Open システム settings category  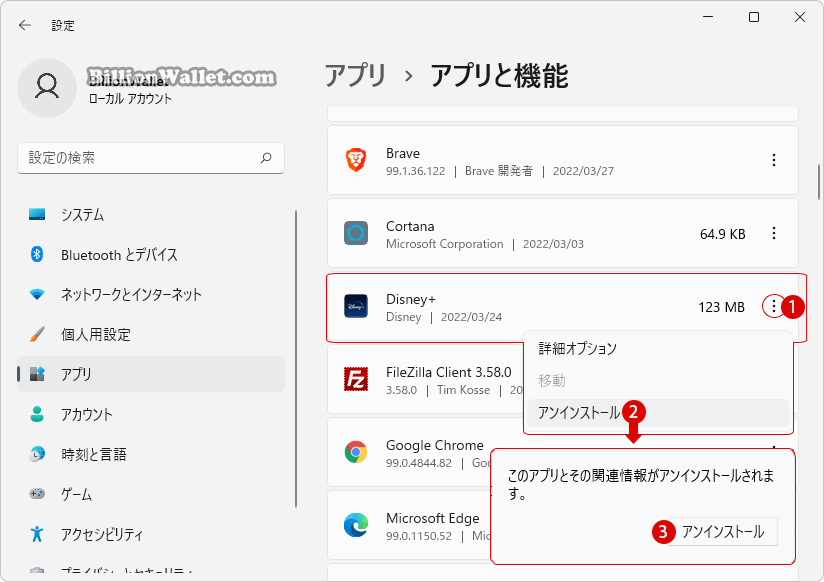[x=151, y=215]
